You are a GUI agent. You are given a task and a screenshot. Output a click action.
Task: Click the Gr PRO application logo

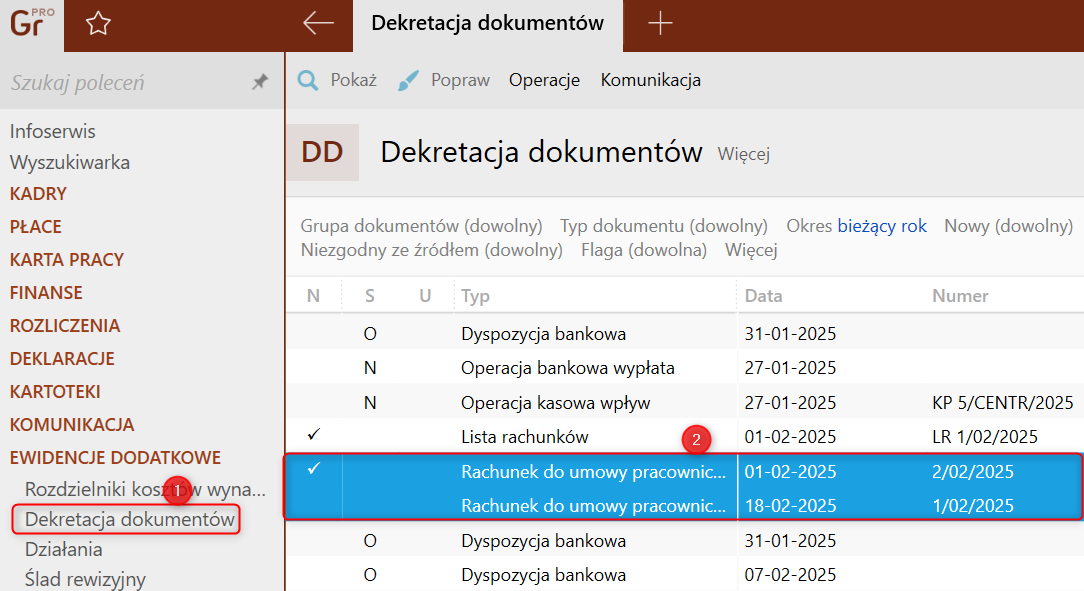point(30,24)
